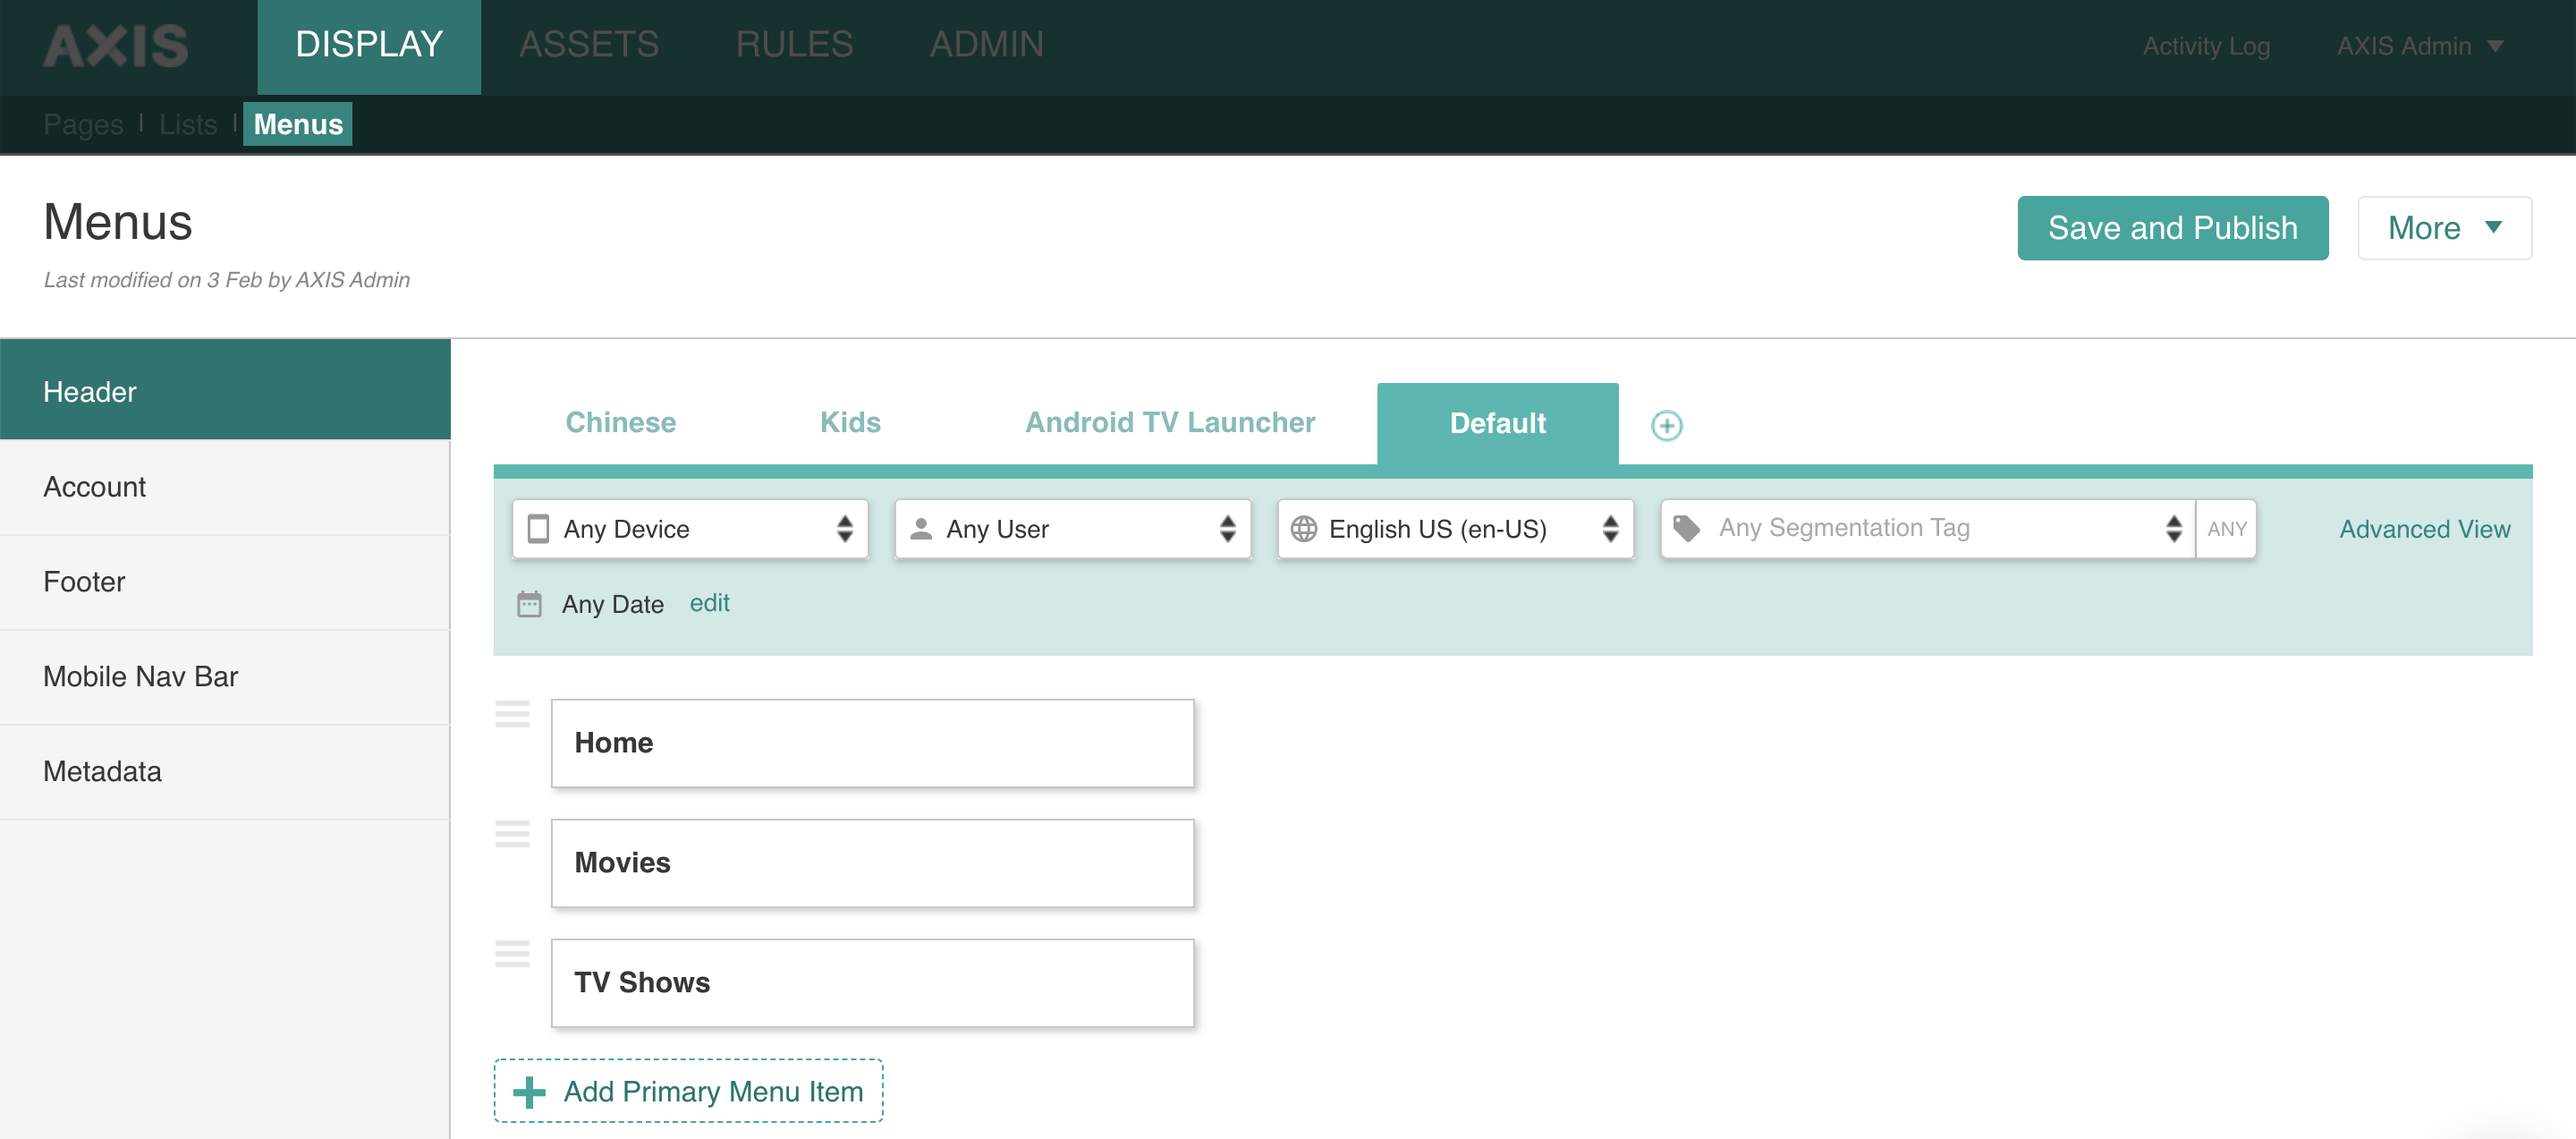Select Header in the sidebar
The height and width of the screenshot is (1139, 2576).
point(225,391)
